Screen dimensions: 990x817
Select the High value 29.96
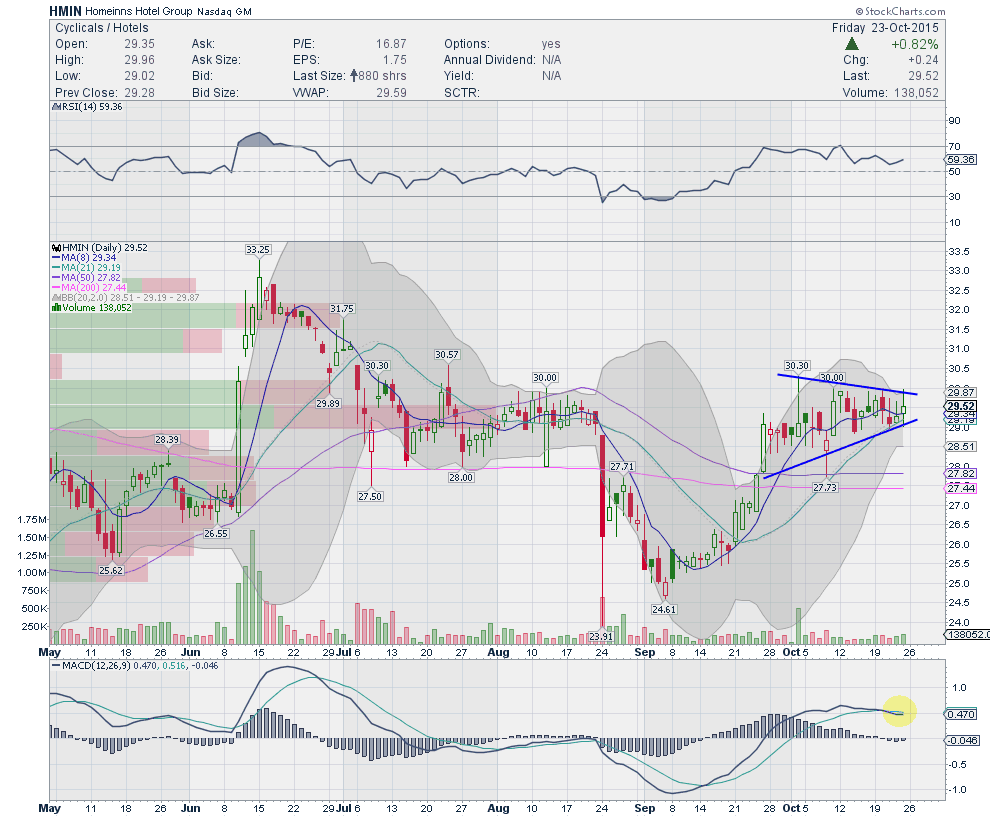[139, 59]
